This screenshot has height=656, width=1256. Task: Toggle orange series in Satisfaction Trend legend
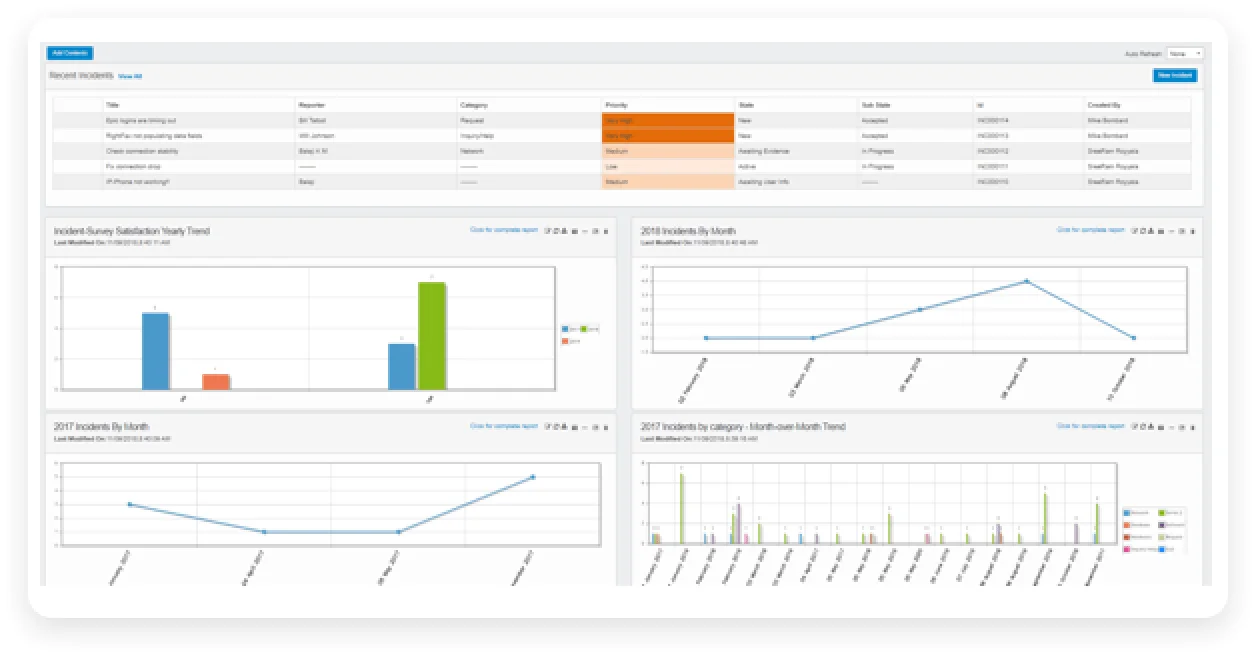coord(566,341)
